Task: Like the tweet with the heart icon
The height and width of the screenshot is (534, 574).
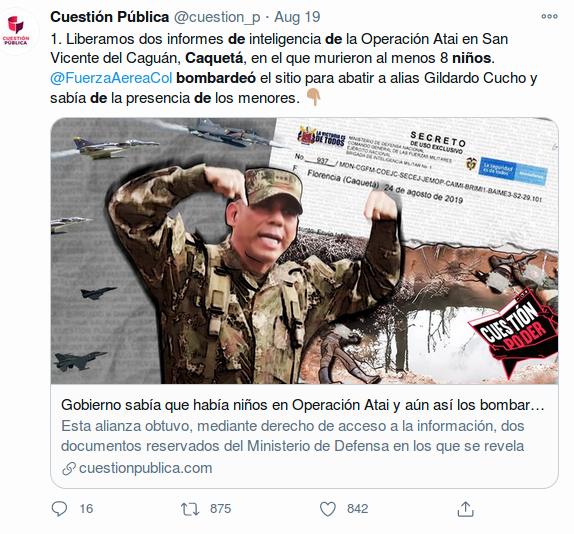Action: pyautogui.click(x=328, y=509)
